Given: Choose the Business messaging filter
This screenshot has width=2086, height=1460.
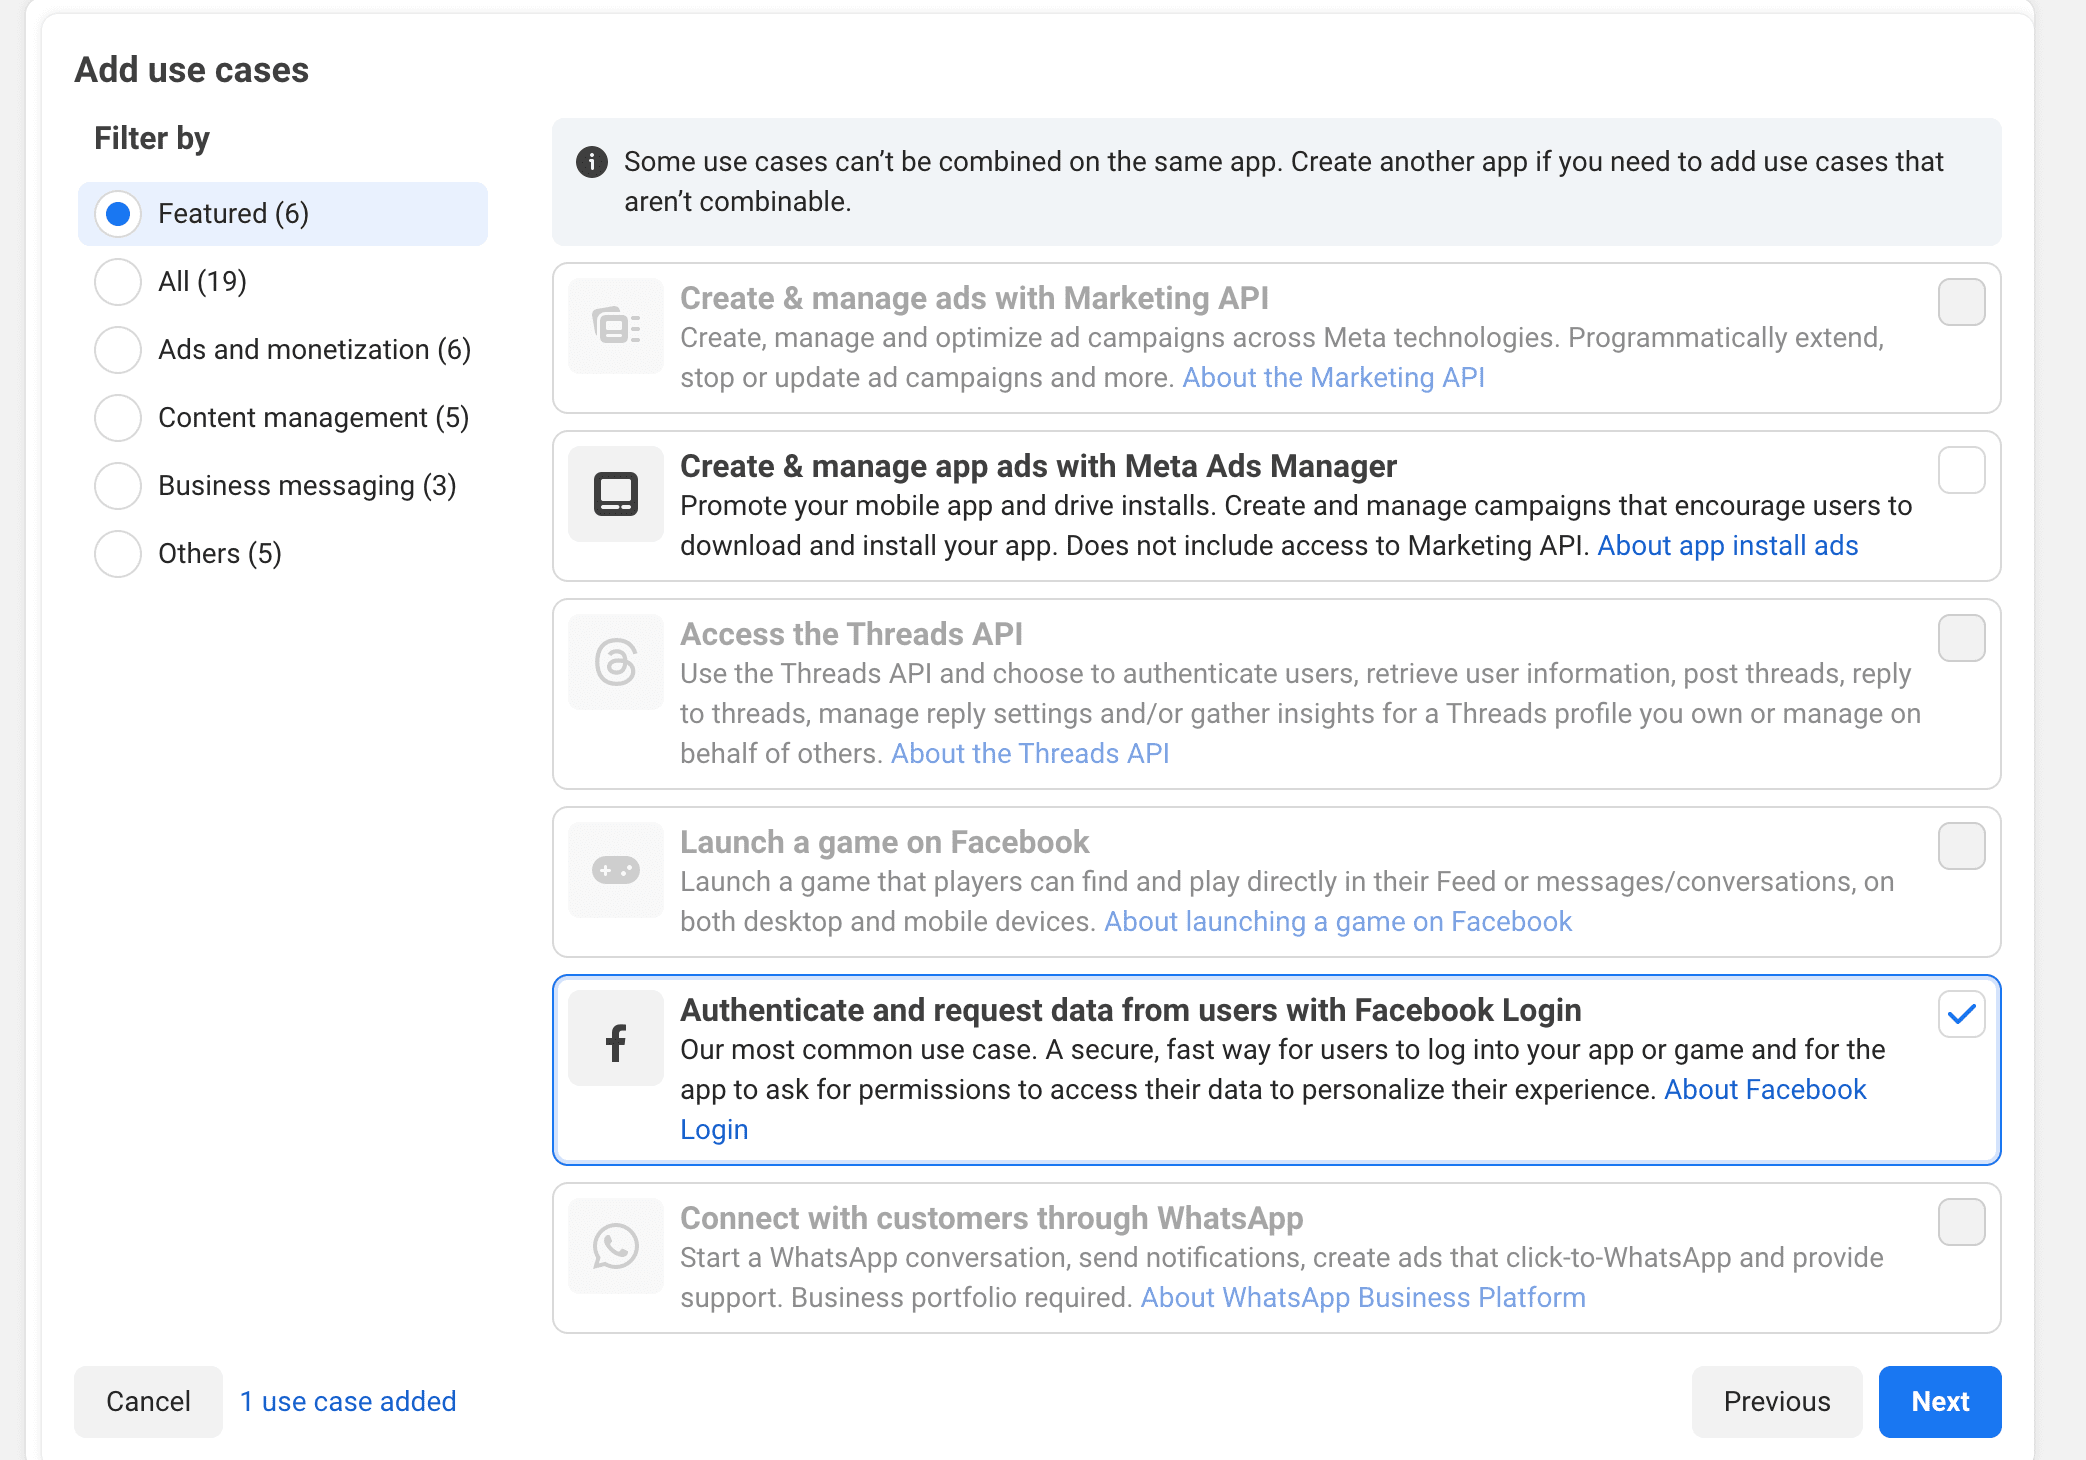Looking at the screenshot, I should click(118, 486).
